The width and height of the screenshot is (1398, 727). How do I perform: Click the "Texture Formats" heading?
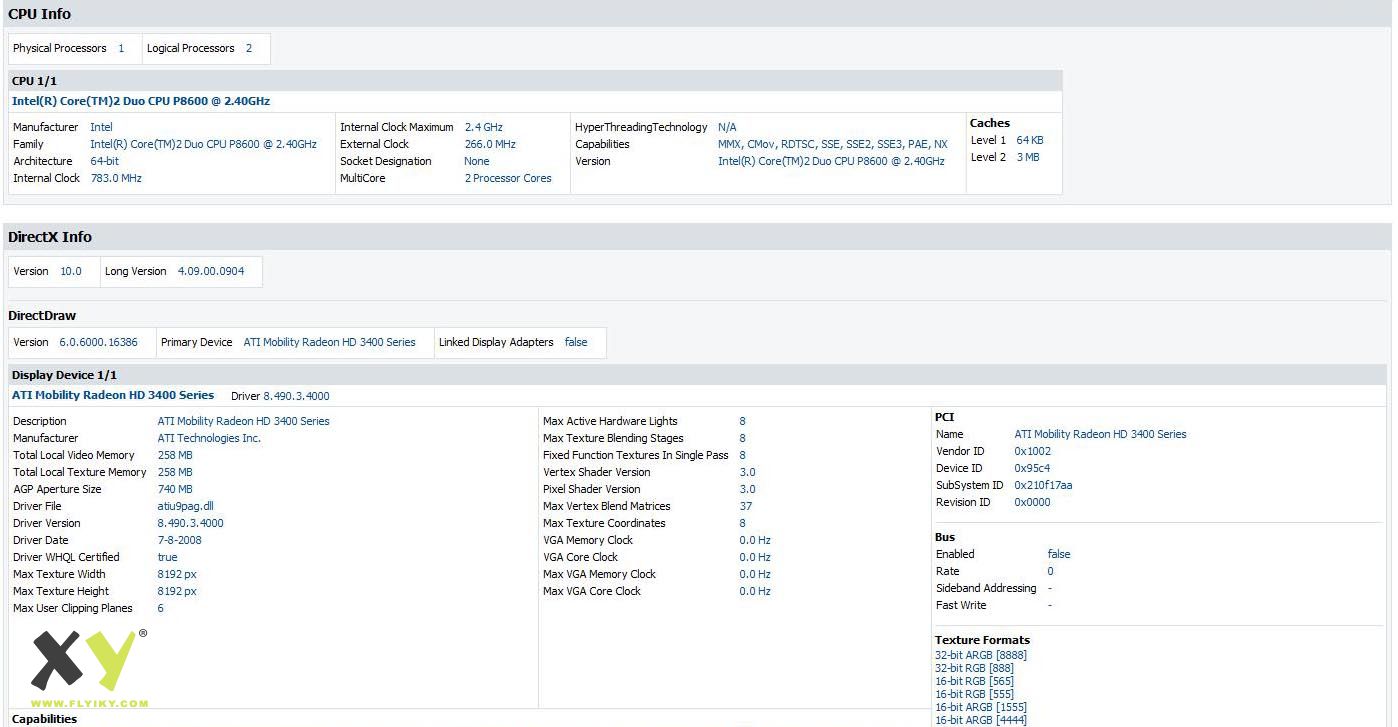pyautogui.click(x=982, y=640)
